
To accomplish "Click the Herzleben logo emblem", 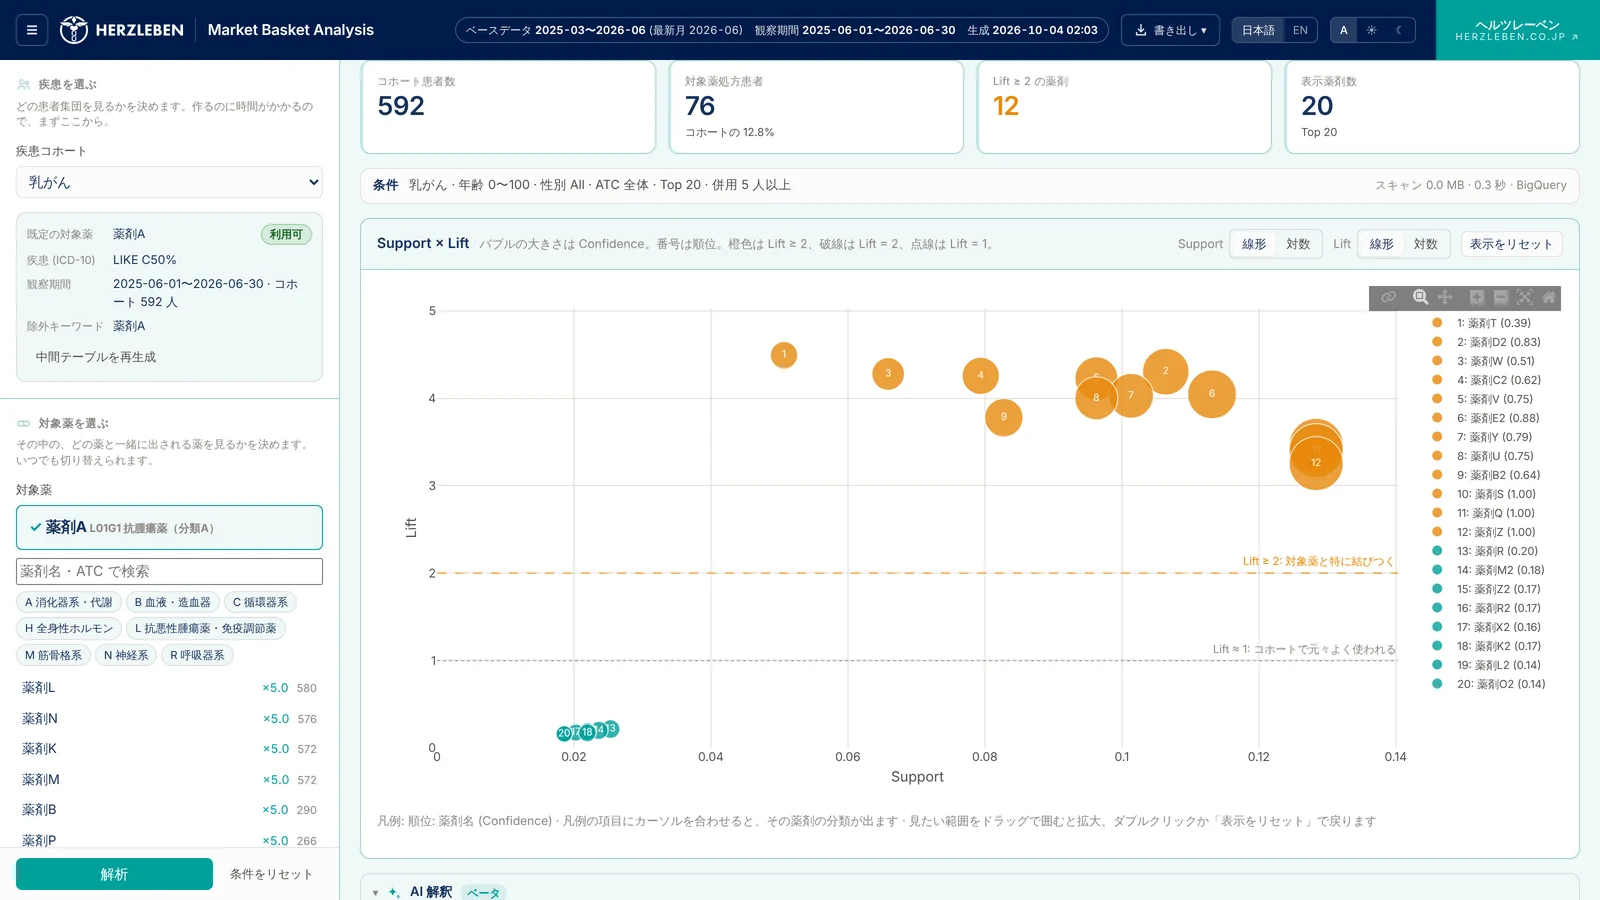I will [73, 30].
